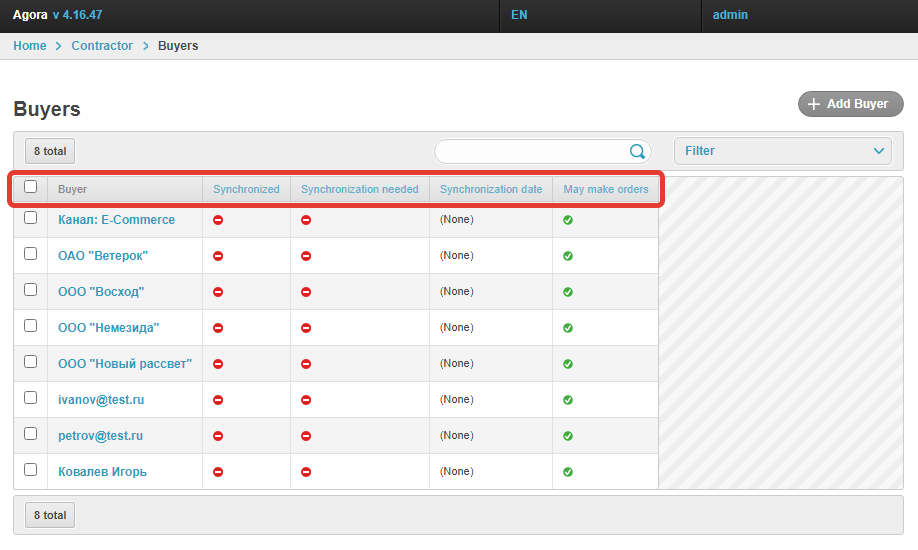The image size is (918, 550).
Task: Click red Synchronized icon for ОАО "Ветерок"
Action: tap(218, 256)
